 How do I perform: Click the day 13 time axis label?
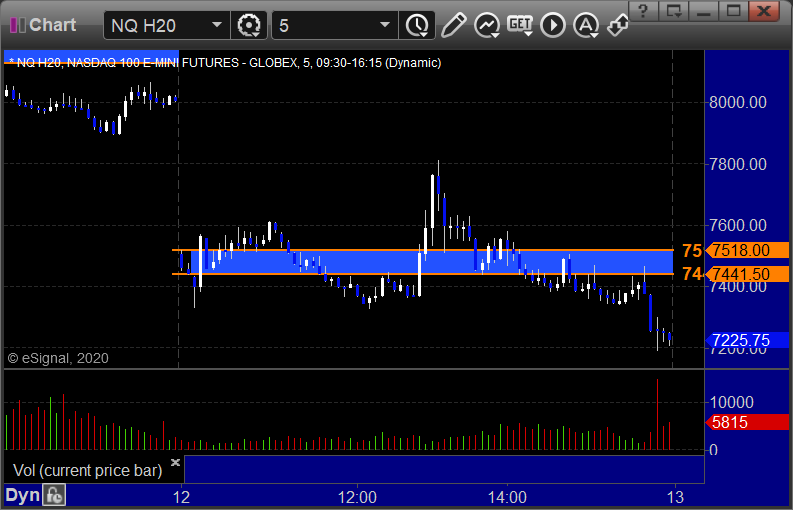click(x=676, y=497)
